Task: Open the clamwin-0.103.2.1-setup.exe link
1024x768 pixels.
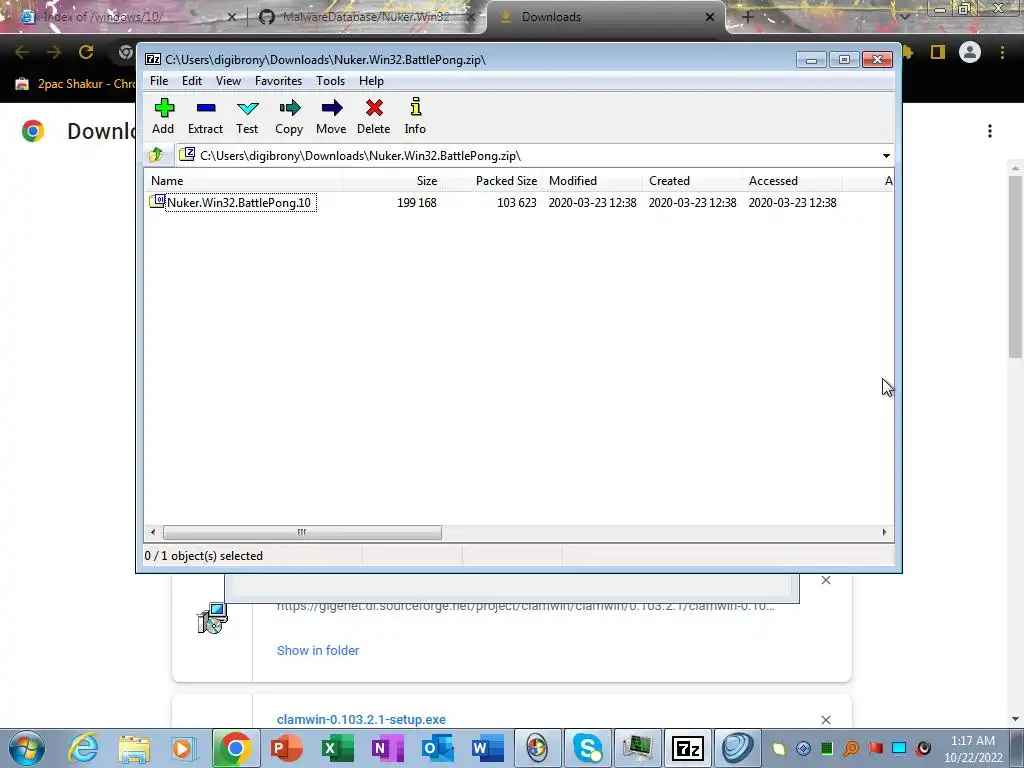Action: tap(361, 719)
